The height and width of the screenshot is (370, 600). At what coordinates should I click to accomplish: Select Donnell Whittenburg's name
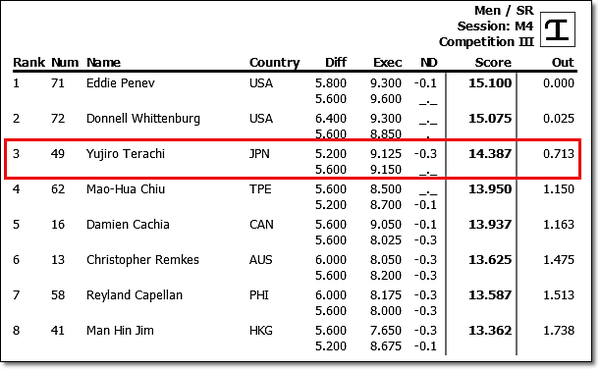[143, 119]
